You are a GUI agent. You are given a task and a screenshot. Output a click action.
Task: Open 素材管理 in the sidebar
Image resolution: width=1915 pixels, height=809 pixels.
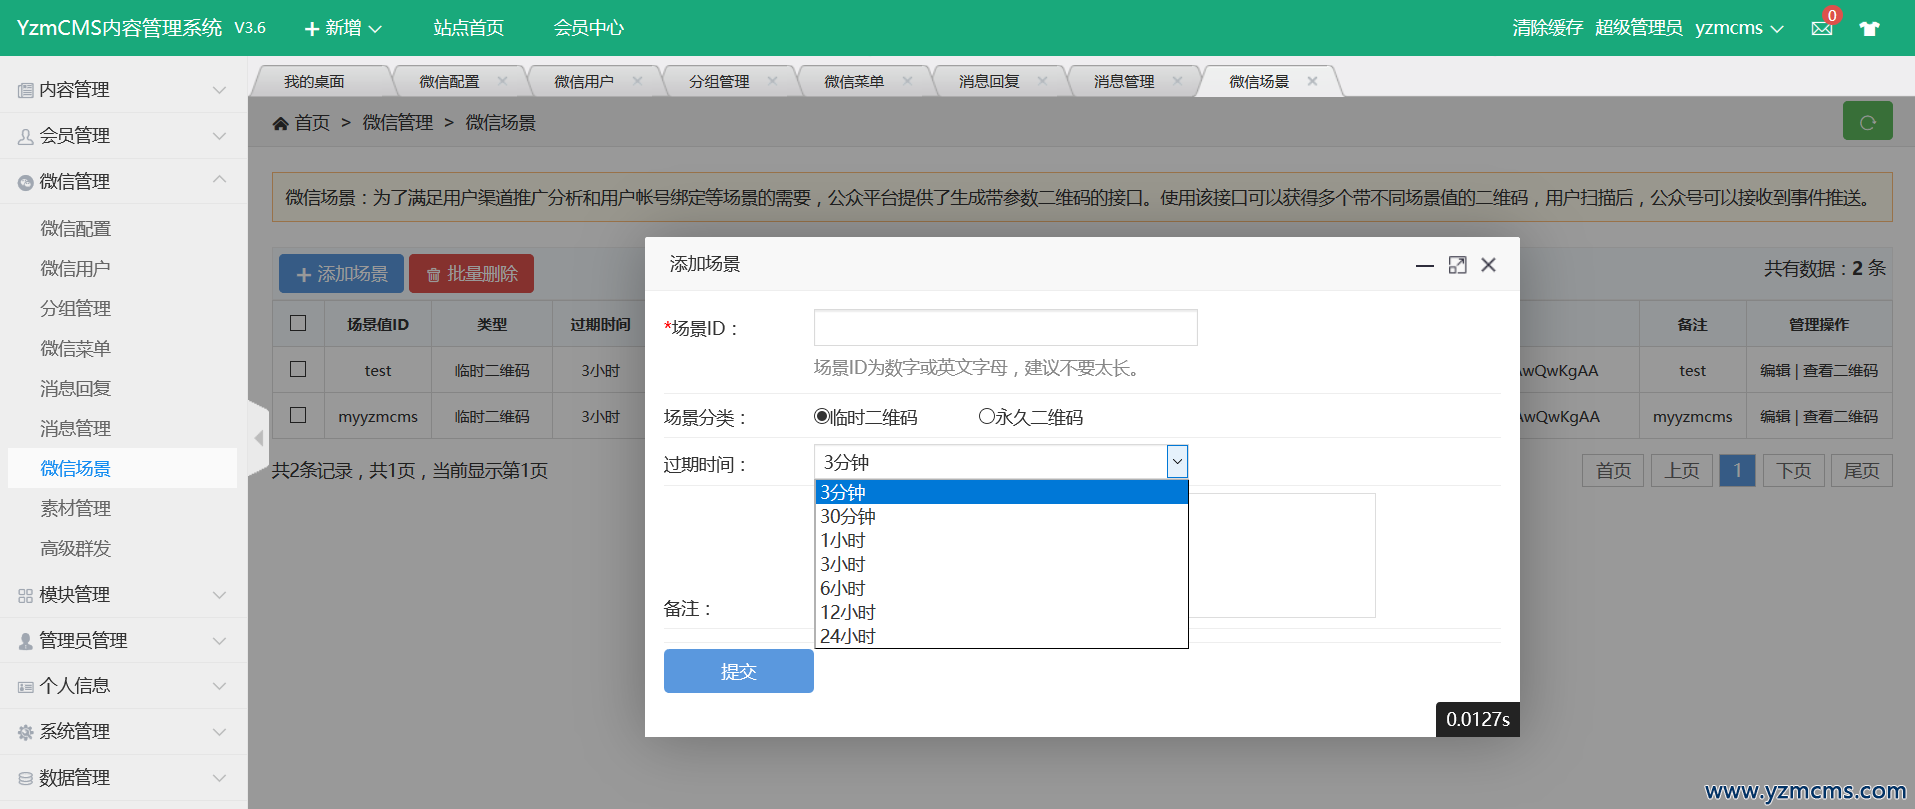tap(76, 508)
